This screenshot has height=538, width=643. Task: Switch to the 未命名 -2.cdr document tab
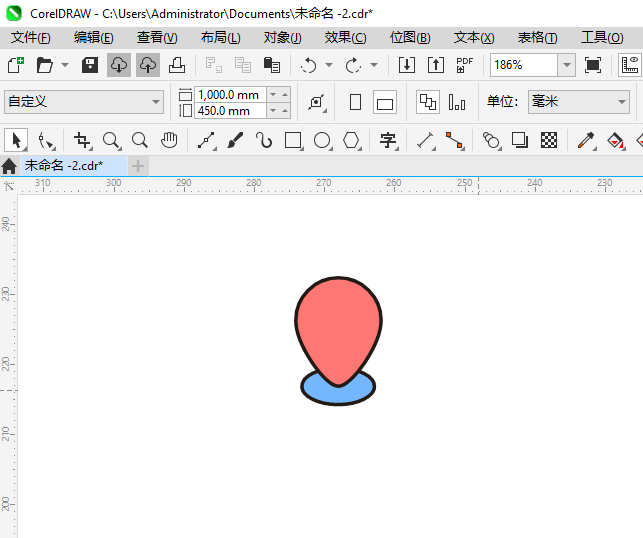(x=63, y=165)
